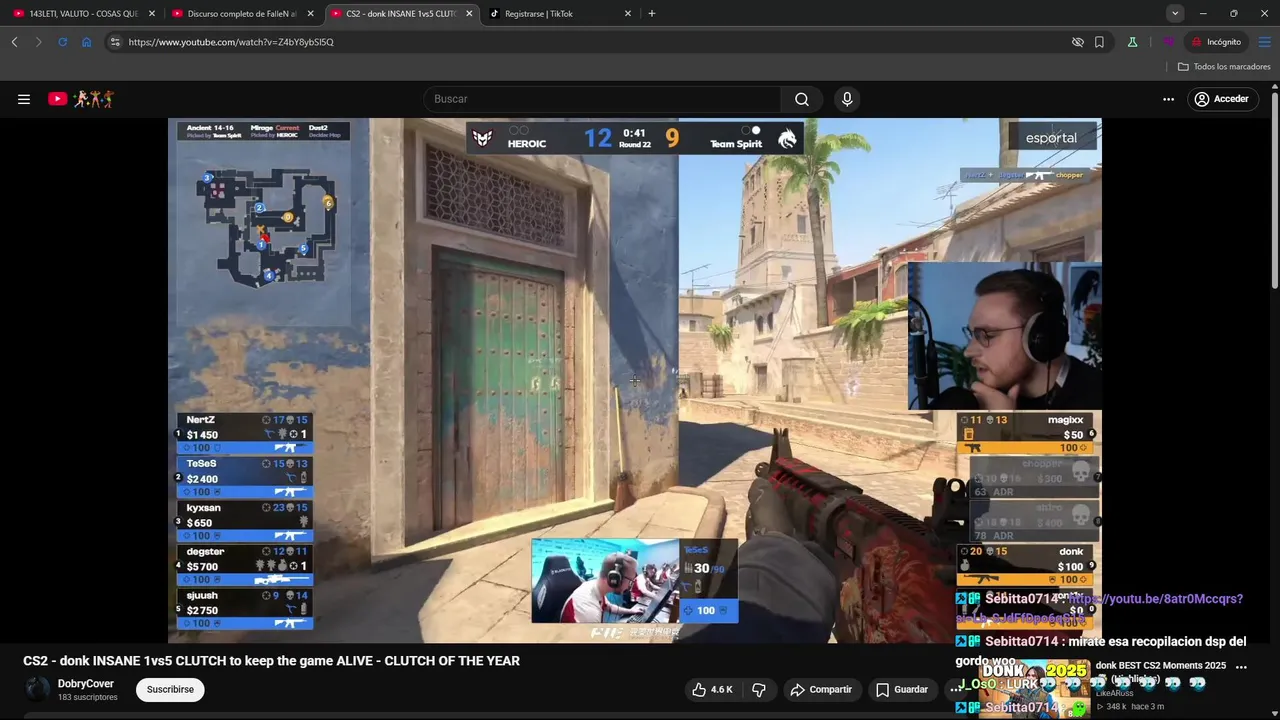
Task: Open more actions ellipsis next to Guardar
Action: point(956,690)
